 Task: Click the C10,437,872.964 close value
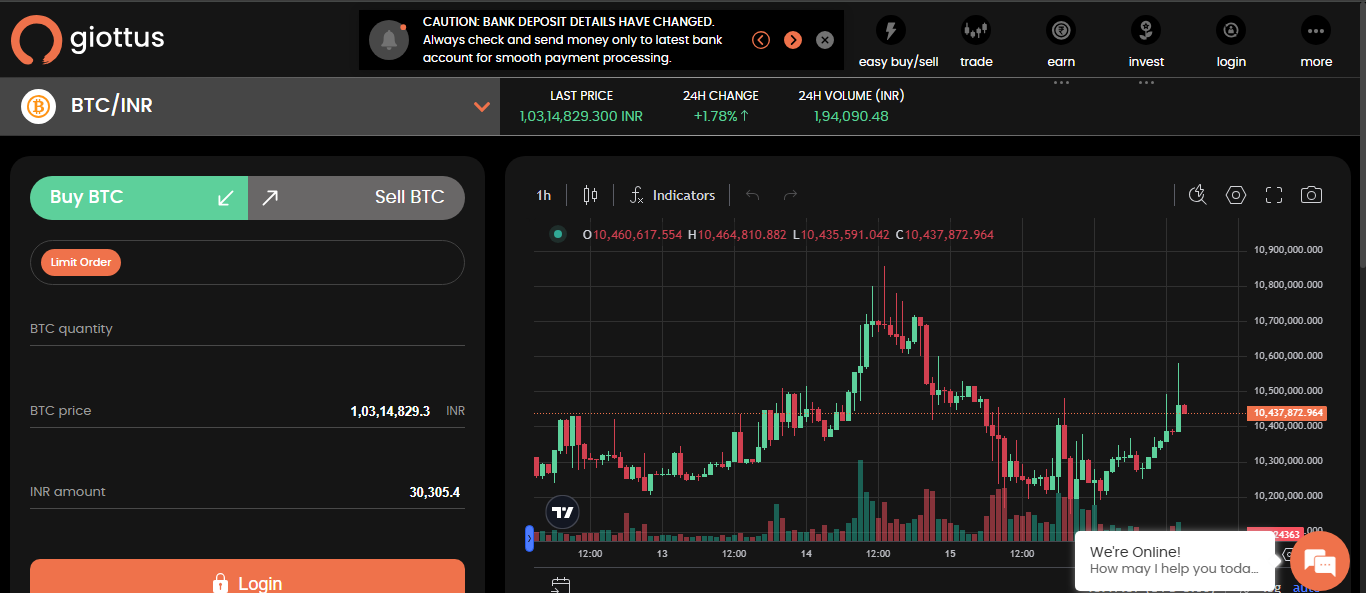point(945,235)
